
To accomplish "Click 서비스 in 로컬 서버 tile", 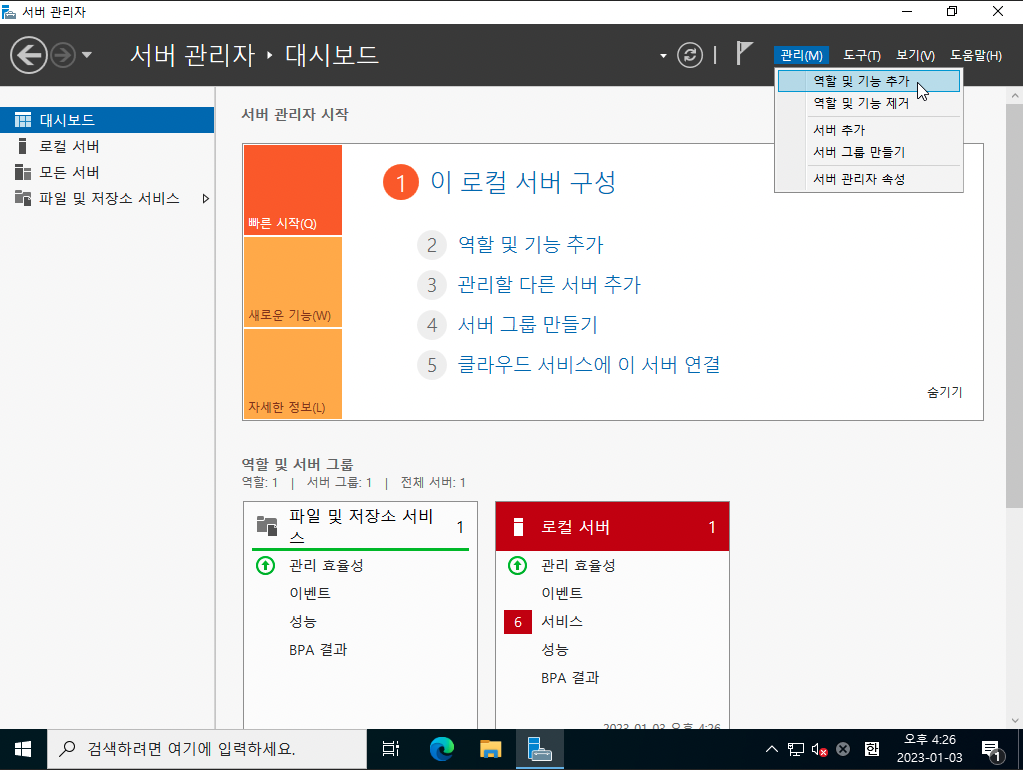I will [562, 621].
